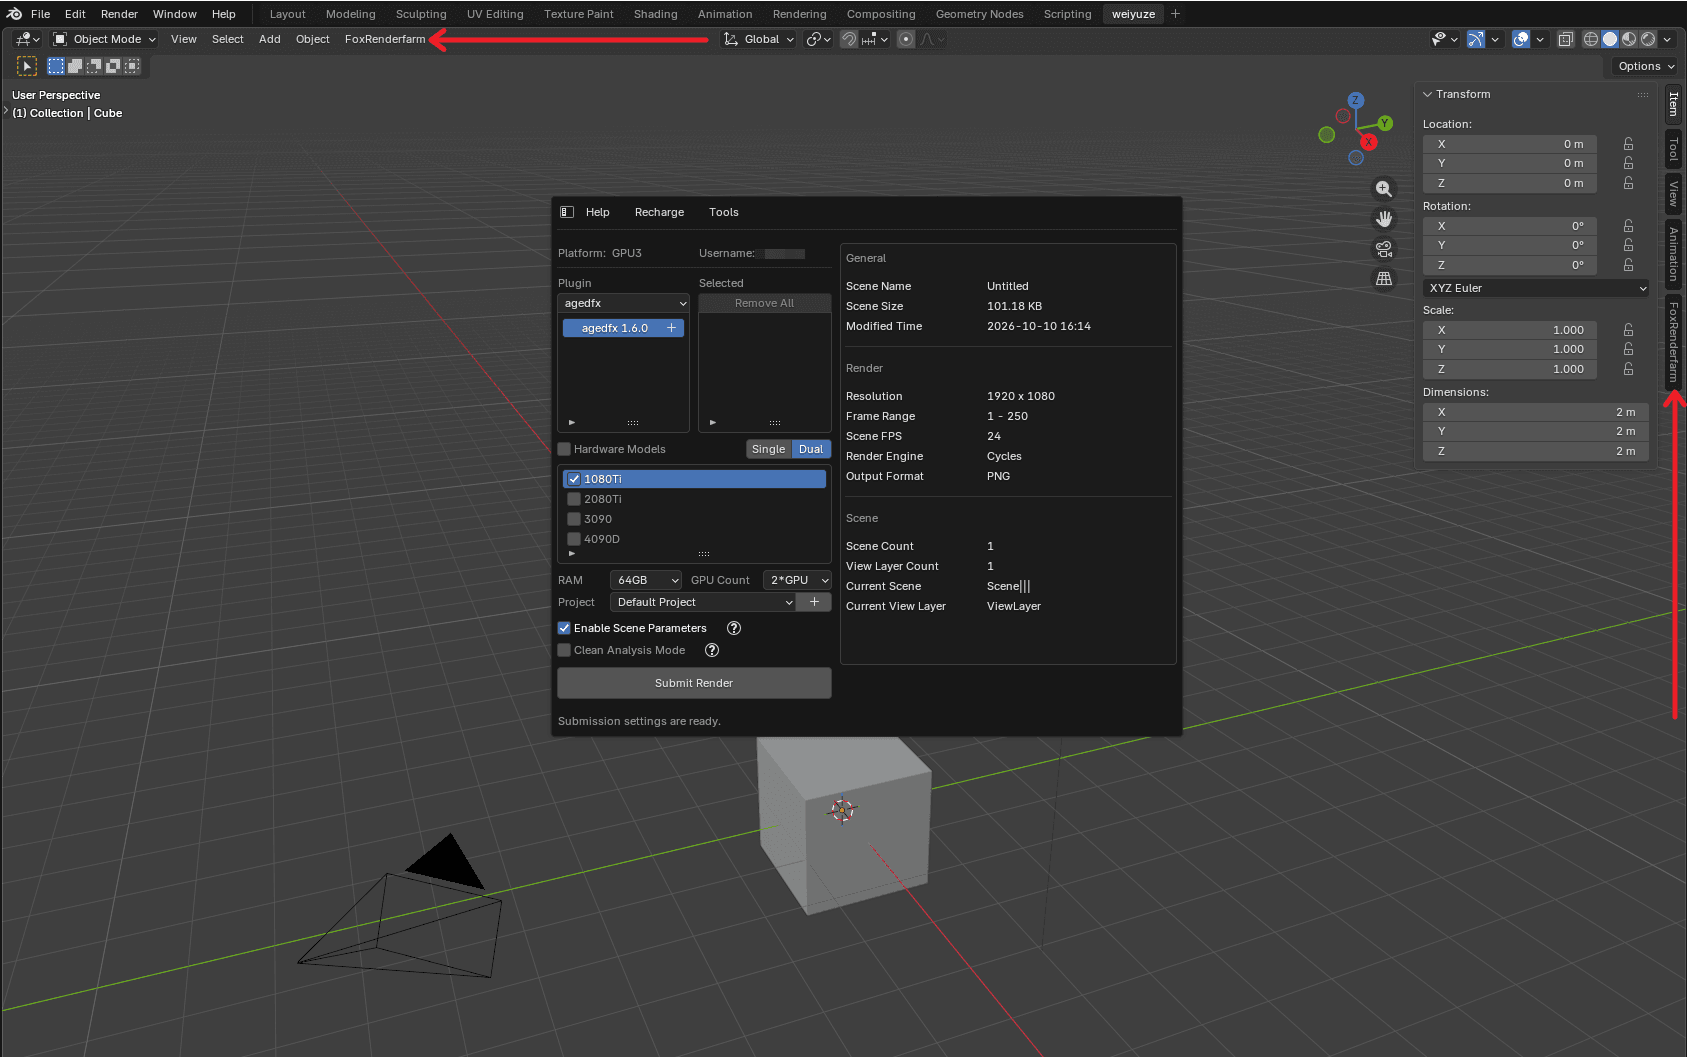
Task: Check the 4090D hardware model
Action: point(574,539)
